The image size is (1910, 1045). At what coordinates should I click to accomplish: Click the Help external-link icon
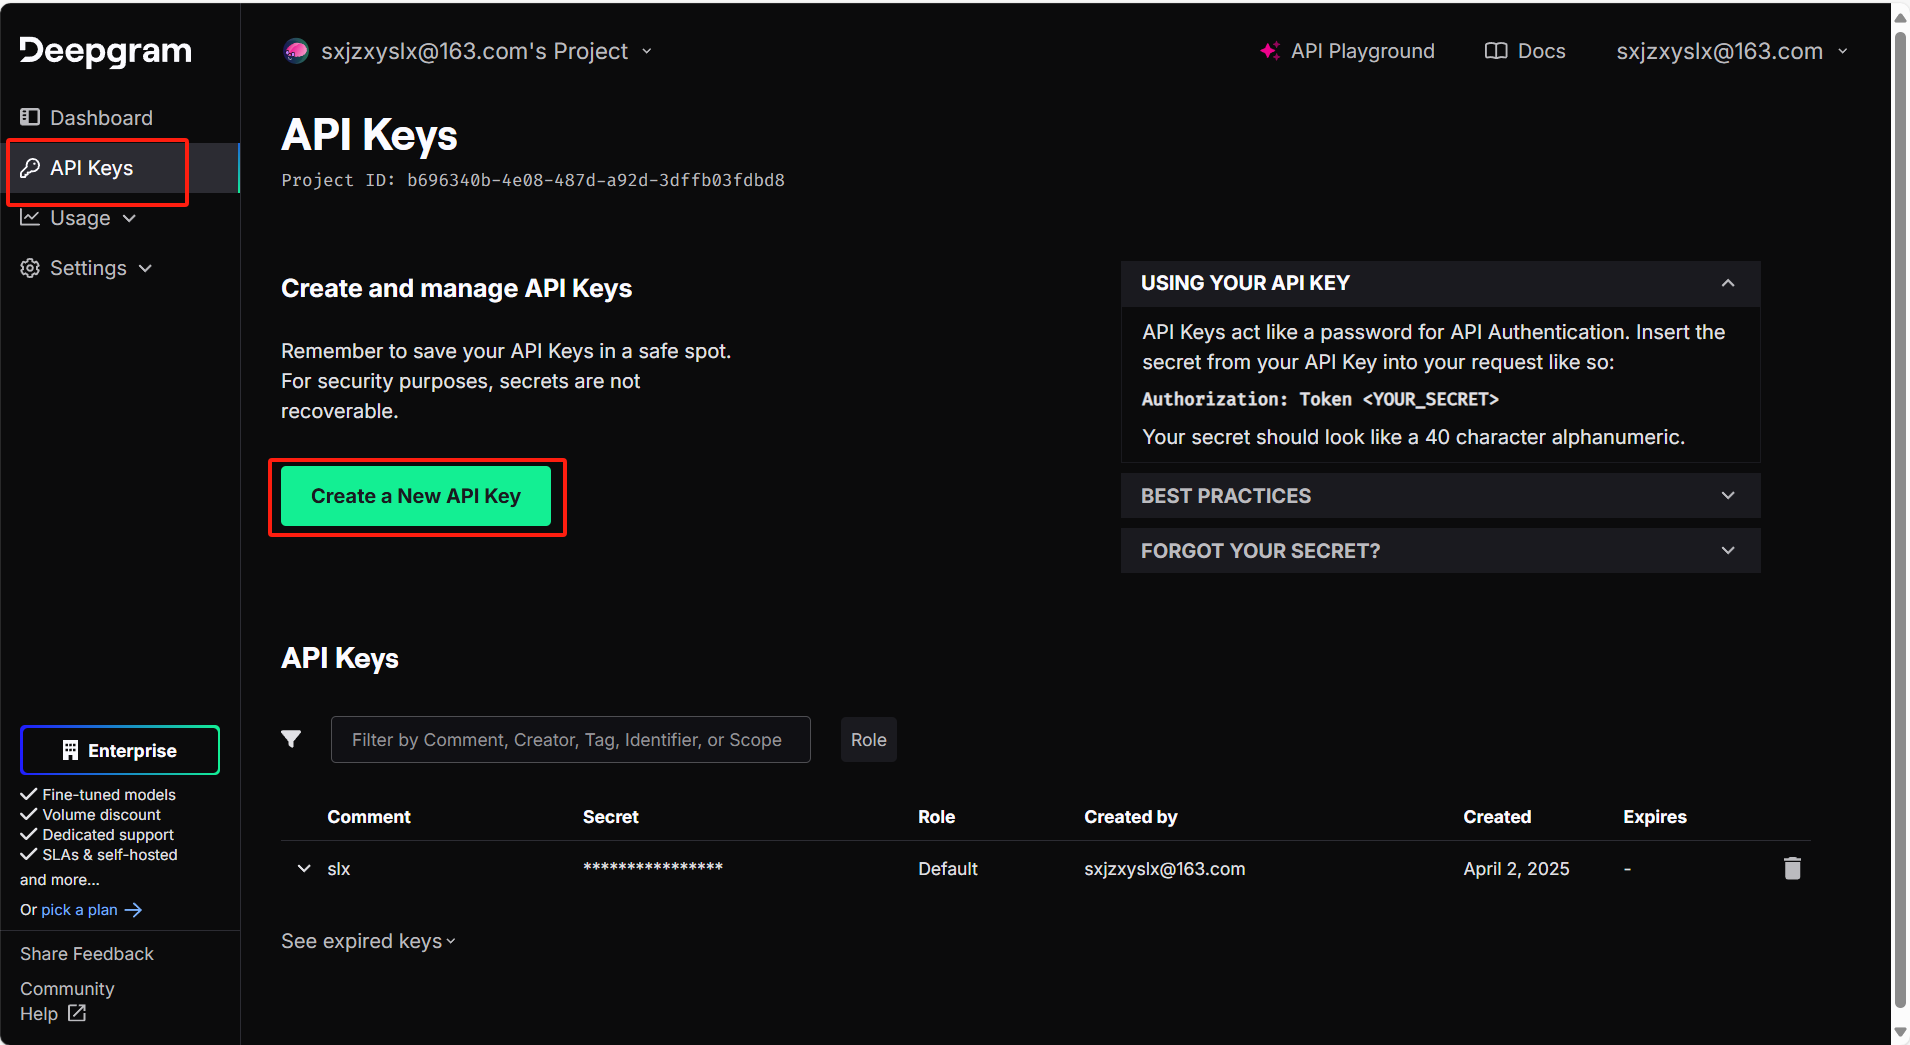click(x=77, y=1013)
